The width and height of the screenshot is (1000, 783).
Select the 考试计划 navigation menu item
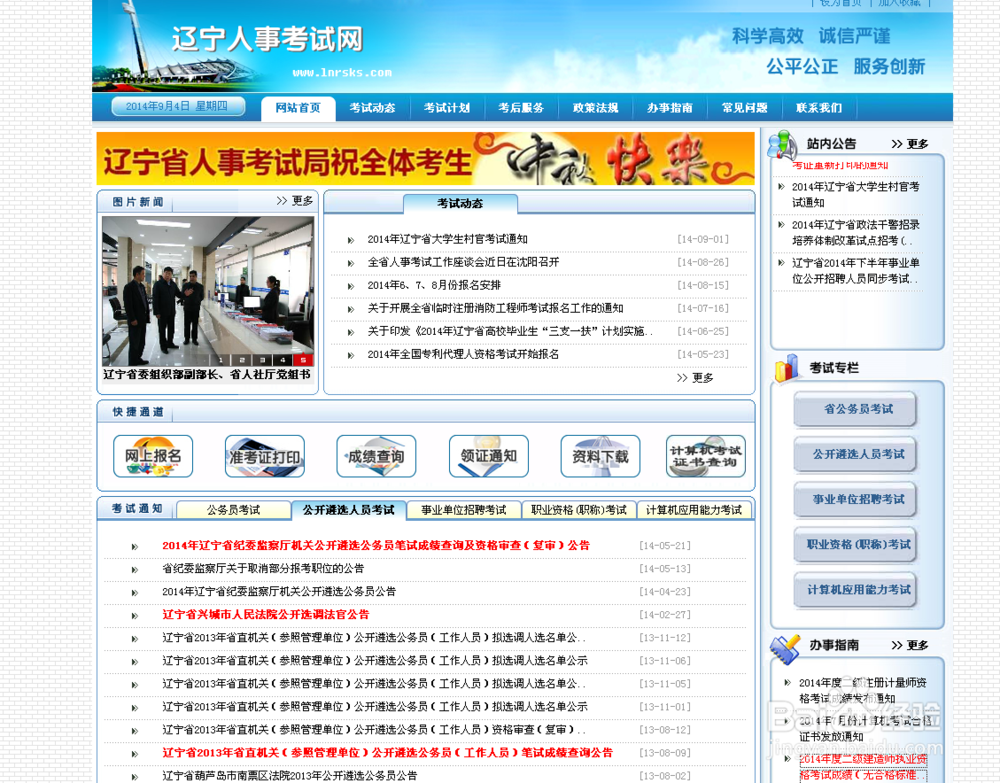coord(446,108)
